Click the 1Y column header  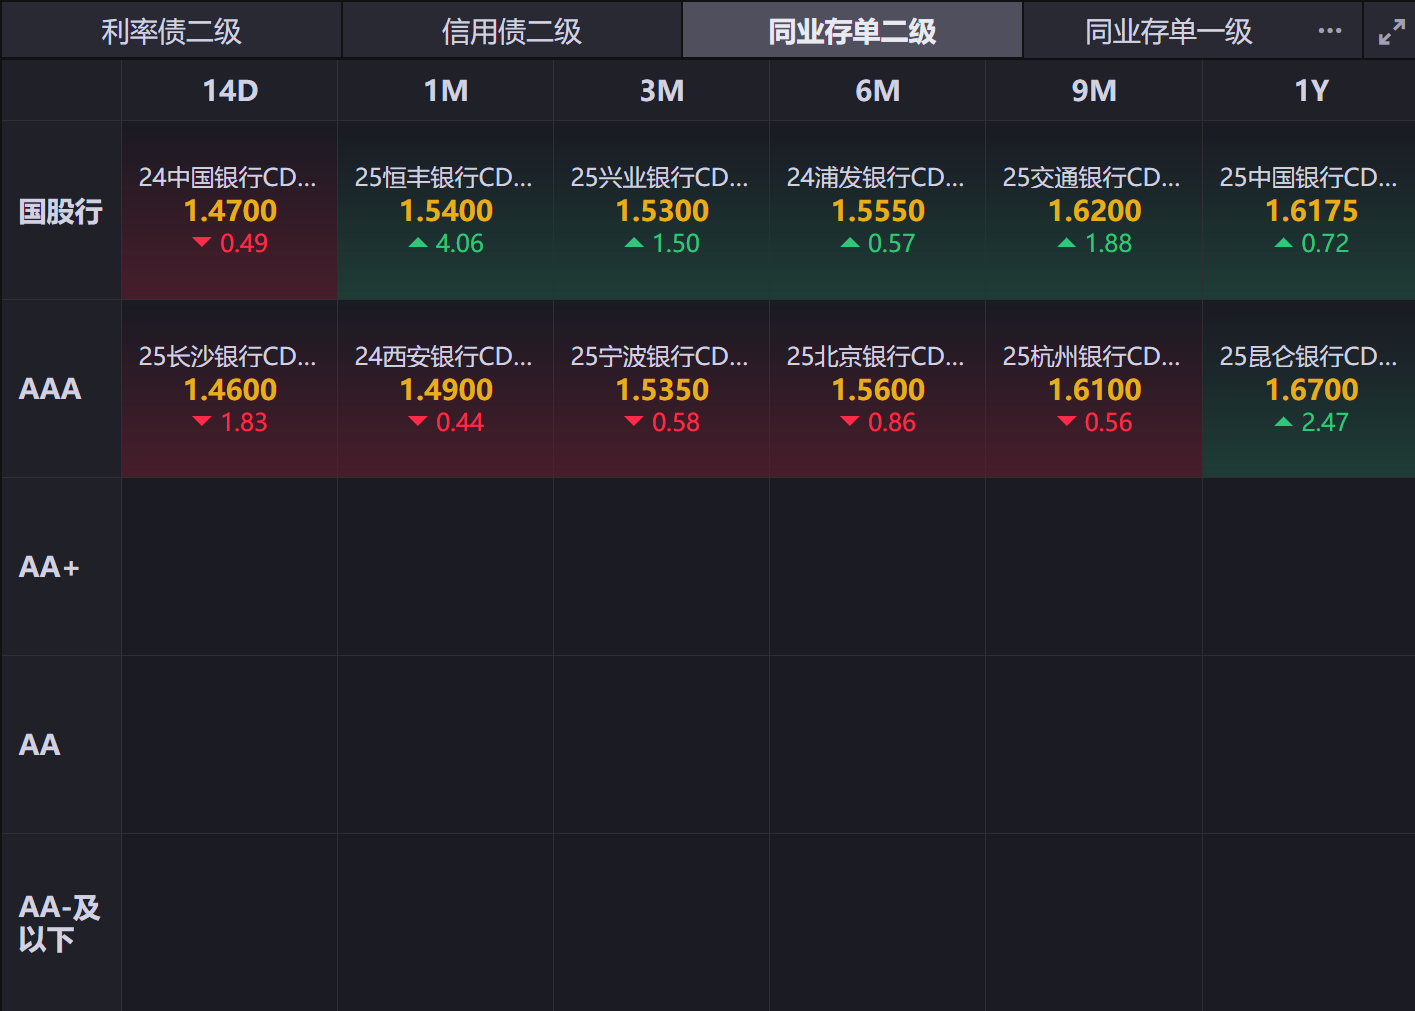pyautogui.click(x=1311, y=91)
